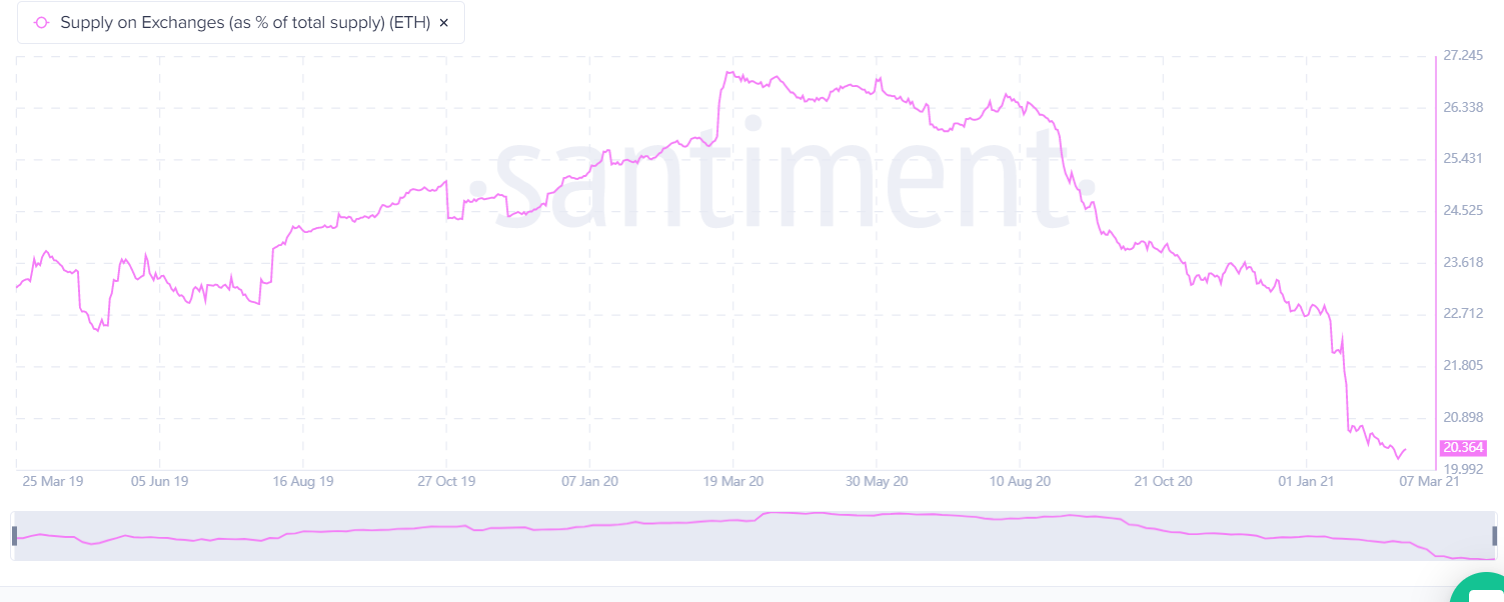Click the right handle of the range brush

point(1495,536)
